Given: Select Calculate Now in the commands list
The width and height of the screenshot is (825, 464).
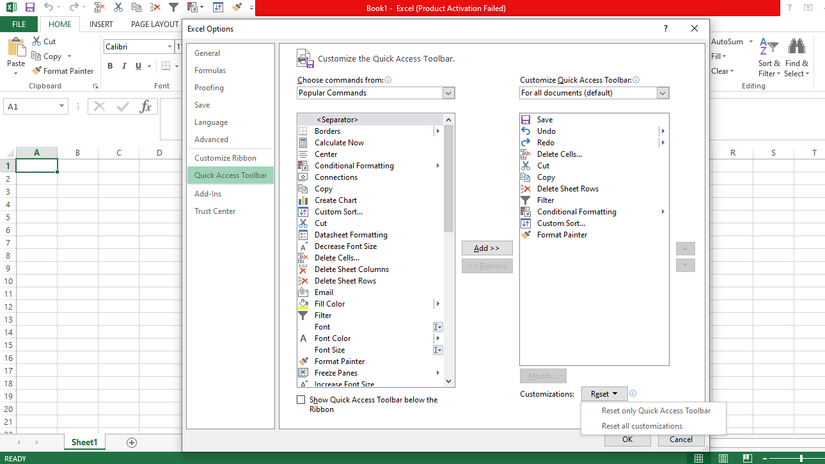Looking at the screenshot, I should [370, 143].
